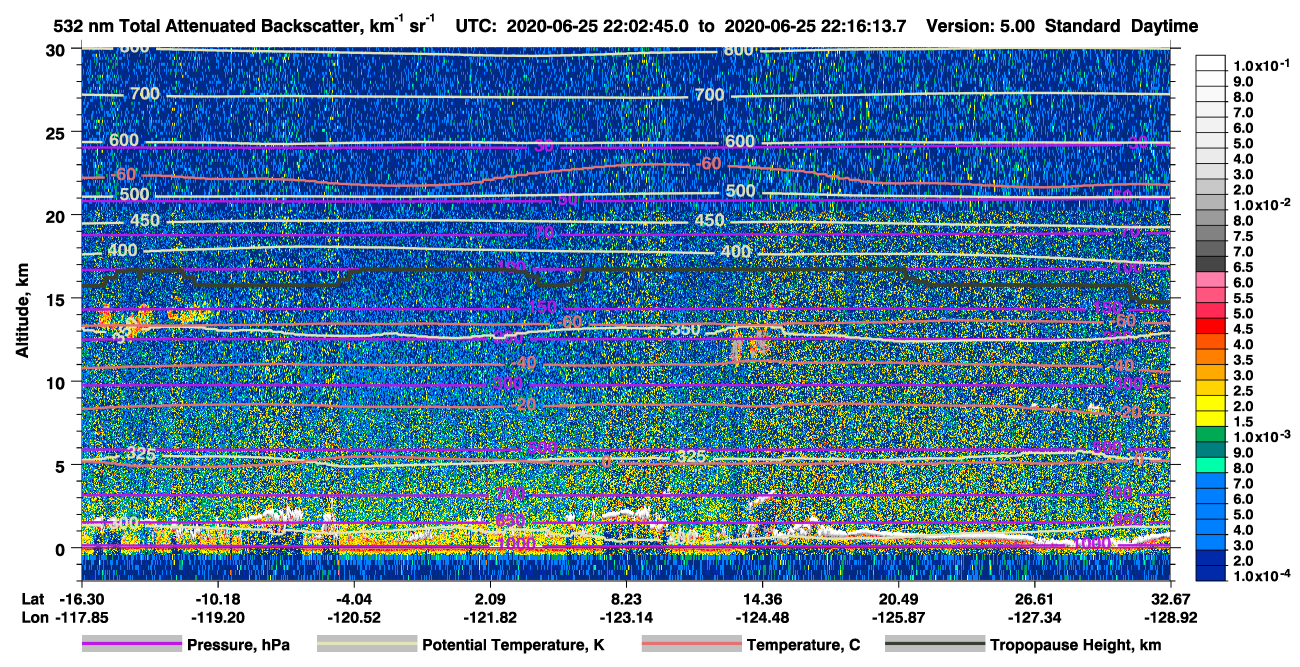Click the 'Version: 5.00' text
The image size is (1300, 667).
[x=981, y=27]
